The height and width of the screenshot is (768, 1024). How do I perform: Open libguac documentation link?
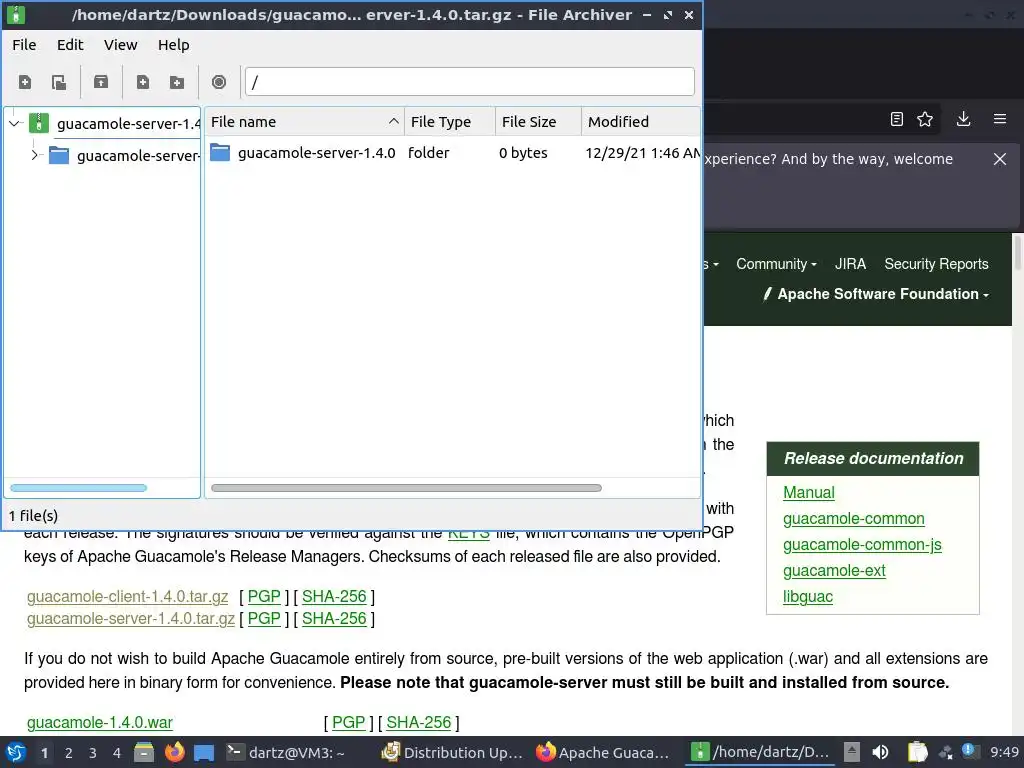coord(808,597)
